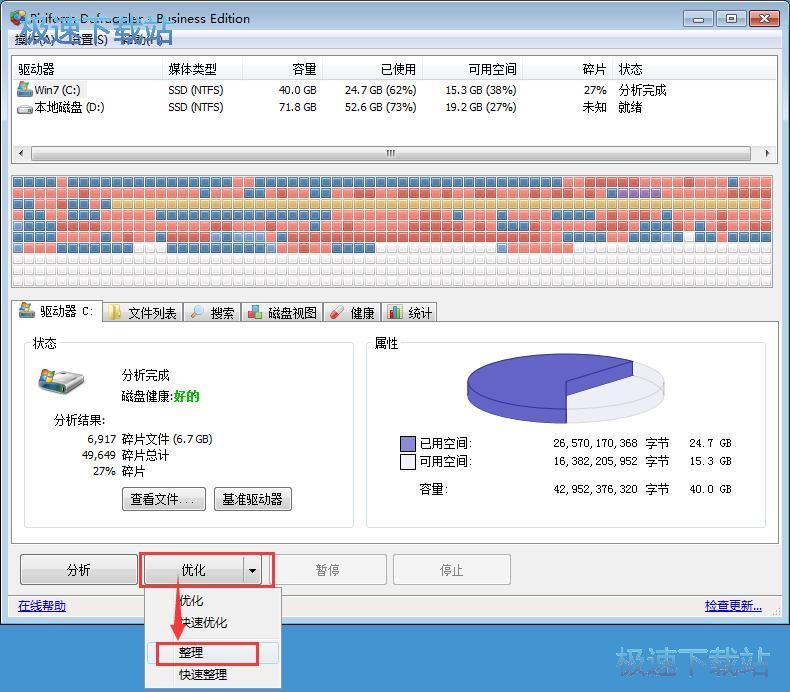Click the 15.3 GB (38%) free cell
Image resolution: width=790 pixels, height=692 pixels.
click(481, 90)
